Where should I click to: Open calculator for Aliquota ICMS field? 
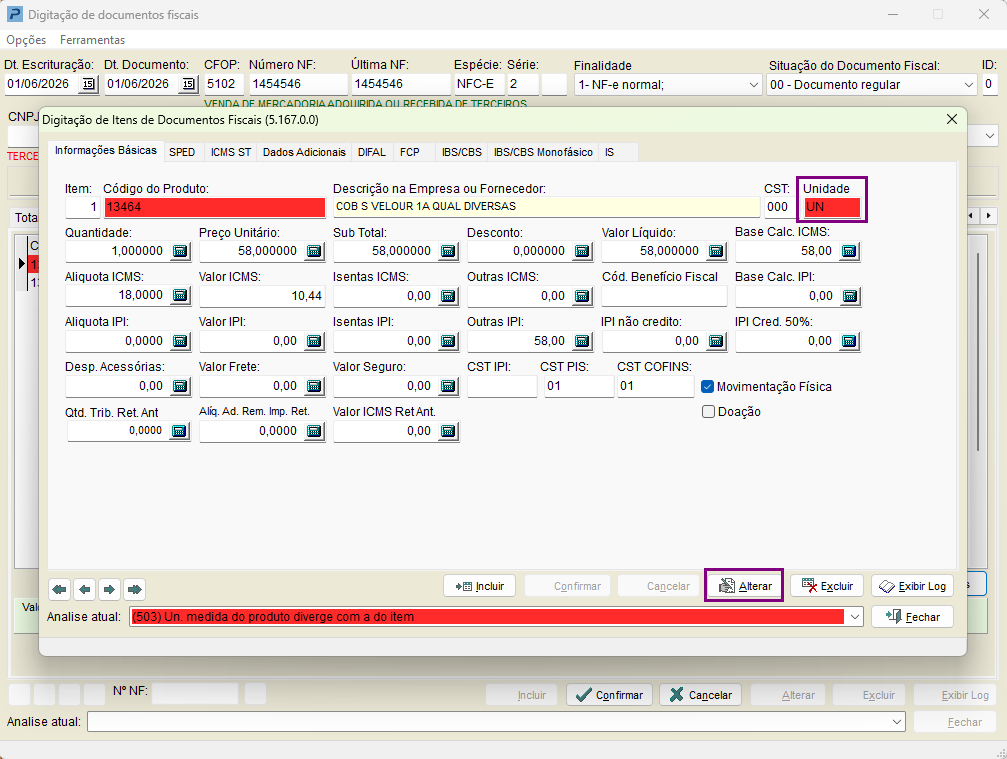click(x=180, y=295)
